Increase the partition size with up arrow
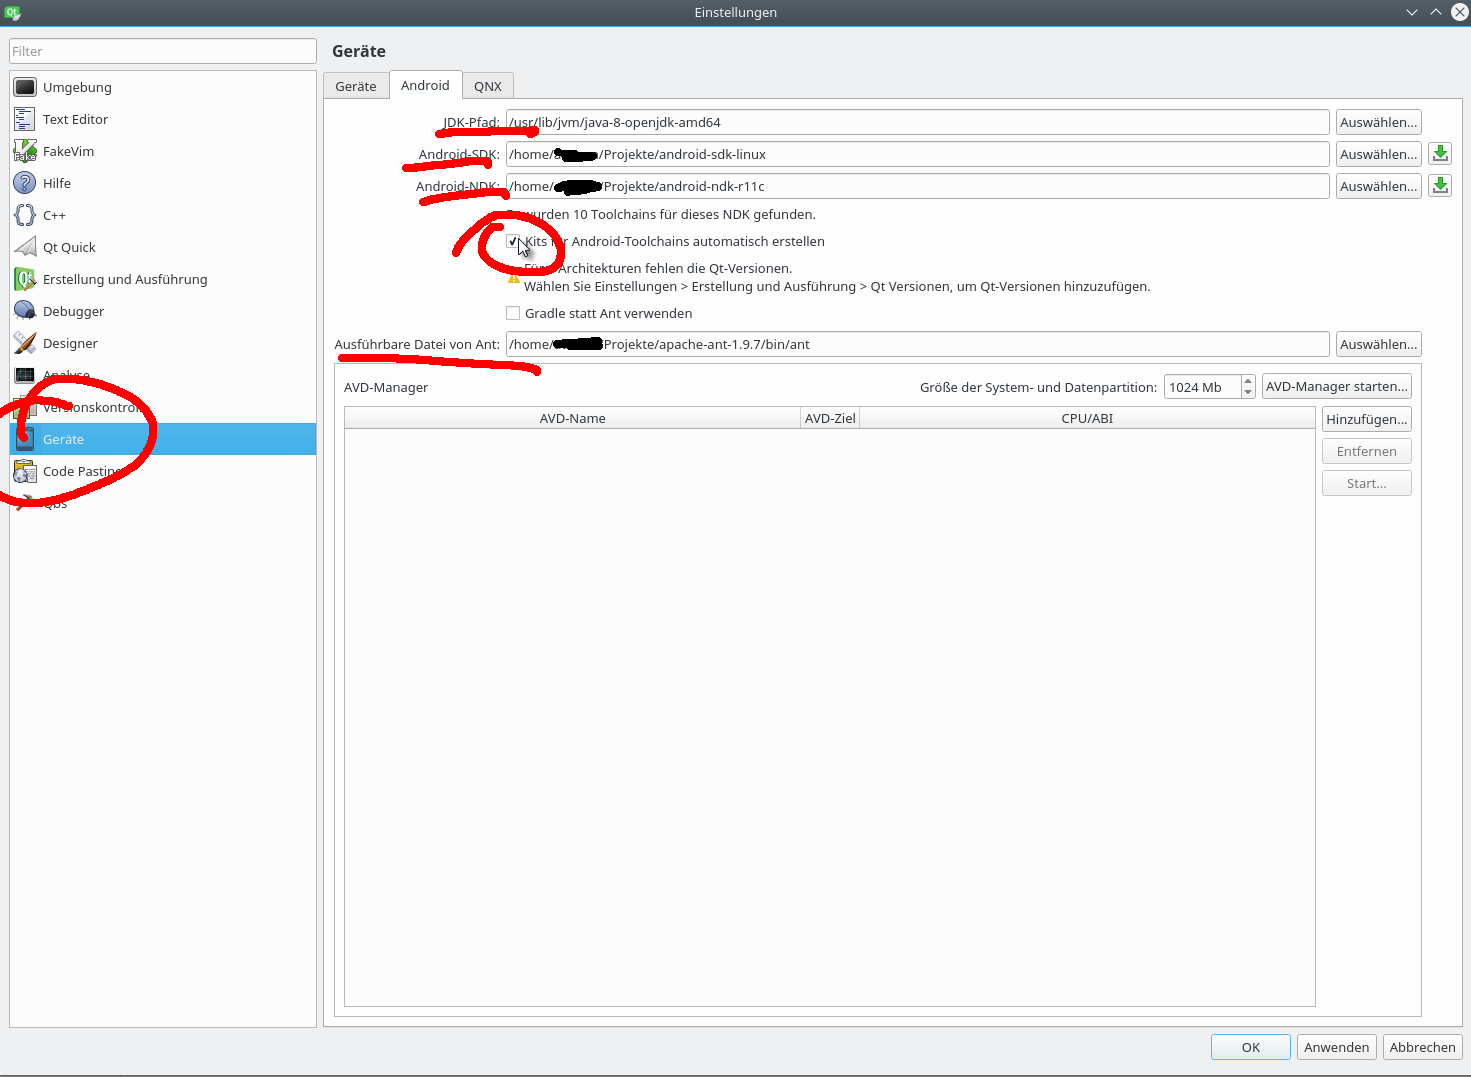Screen dimensions: 1471x1077 pos(1248,381)
